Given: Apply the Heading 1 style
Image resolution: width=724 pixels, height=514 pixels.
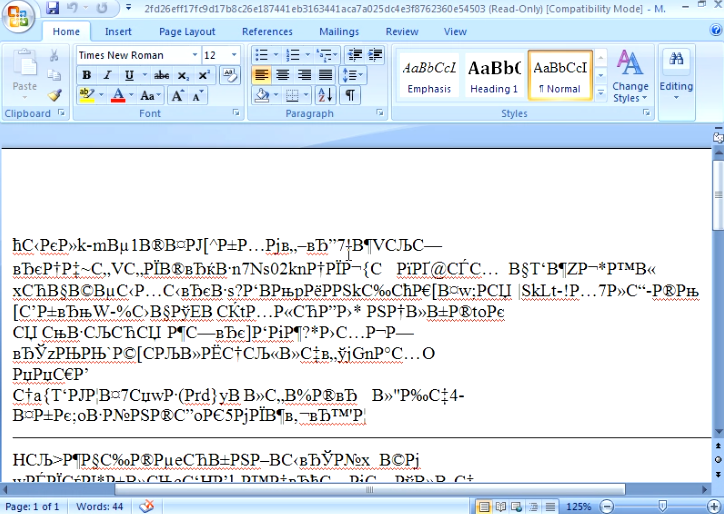Looking at the screenshot, I should (x=494, y=76).
